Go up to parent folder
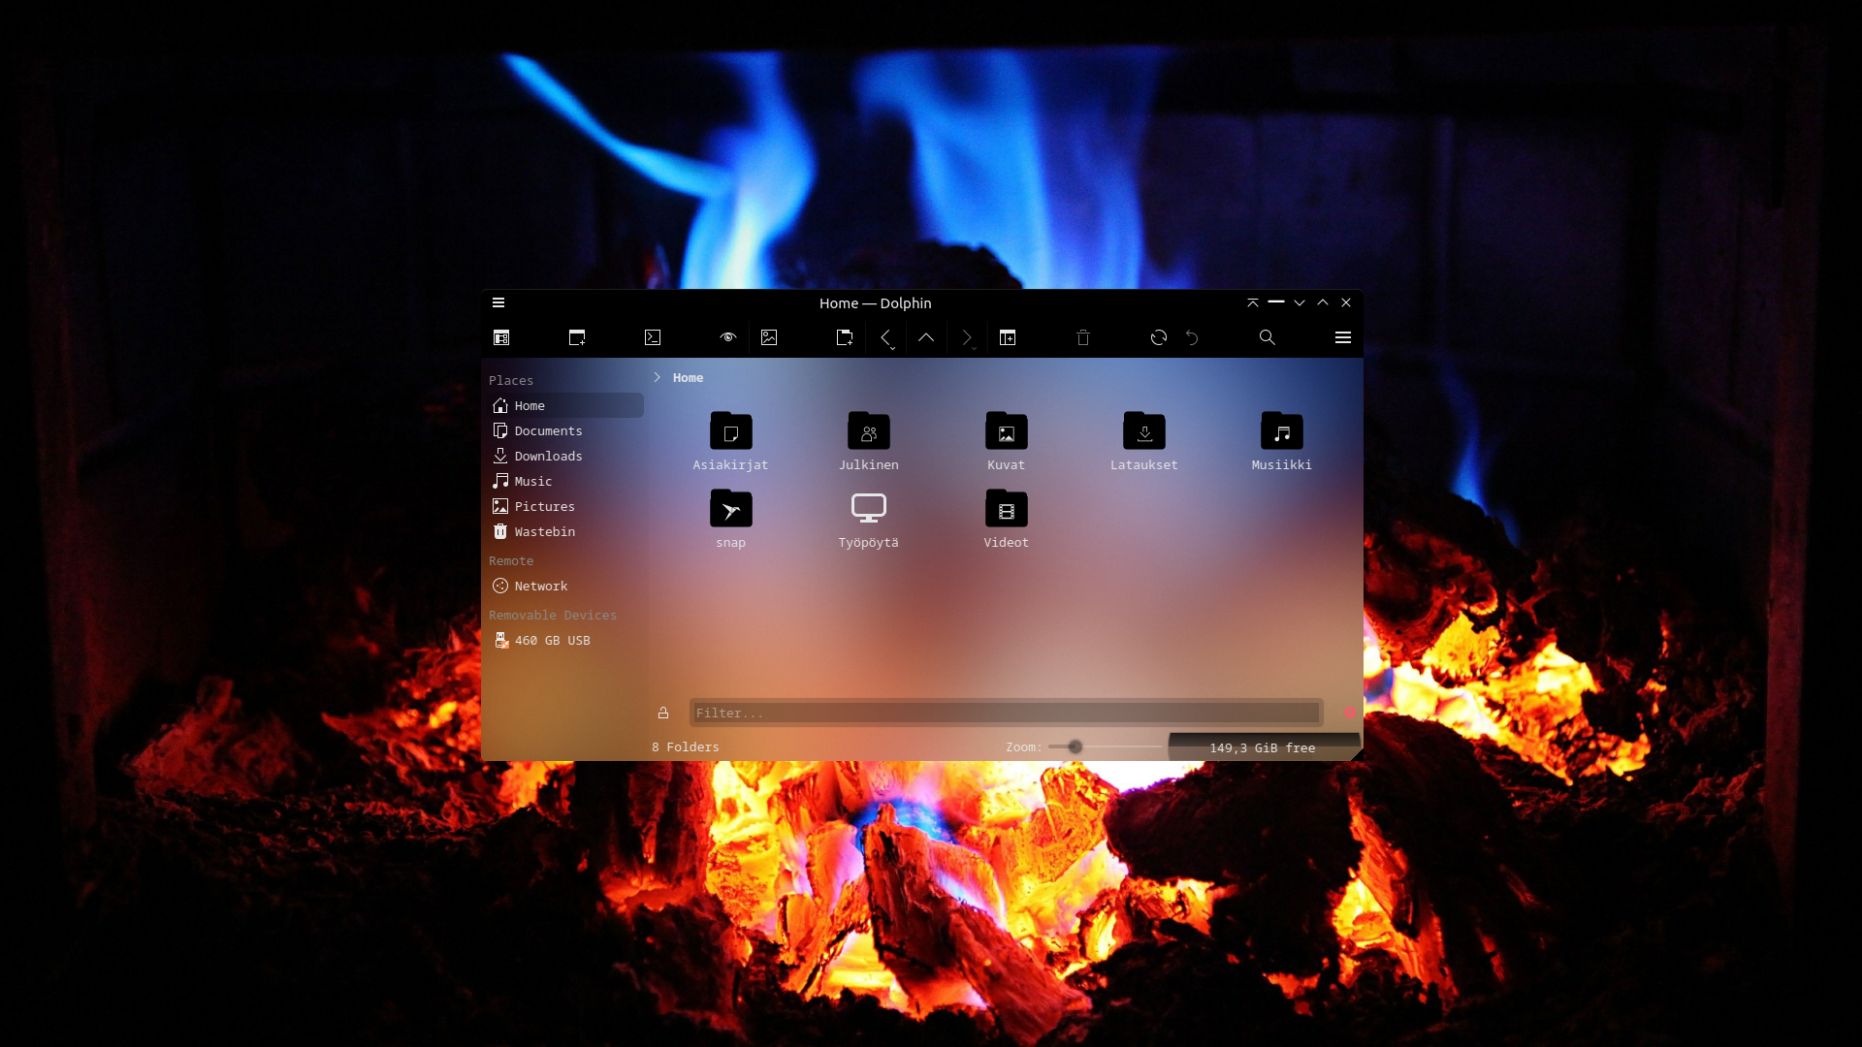Screen dimensions: 1862x1047 pos(926,338)
